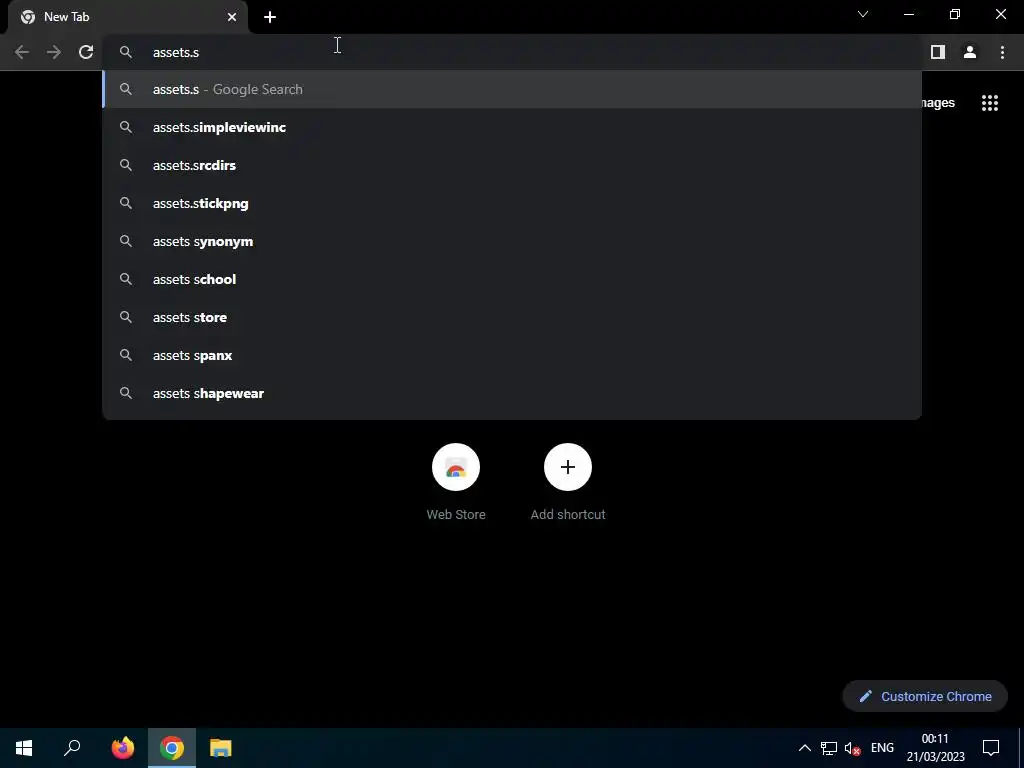The image size is (1024, 768).
Task: Open the profile avatar menu
Action: 970,52
